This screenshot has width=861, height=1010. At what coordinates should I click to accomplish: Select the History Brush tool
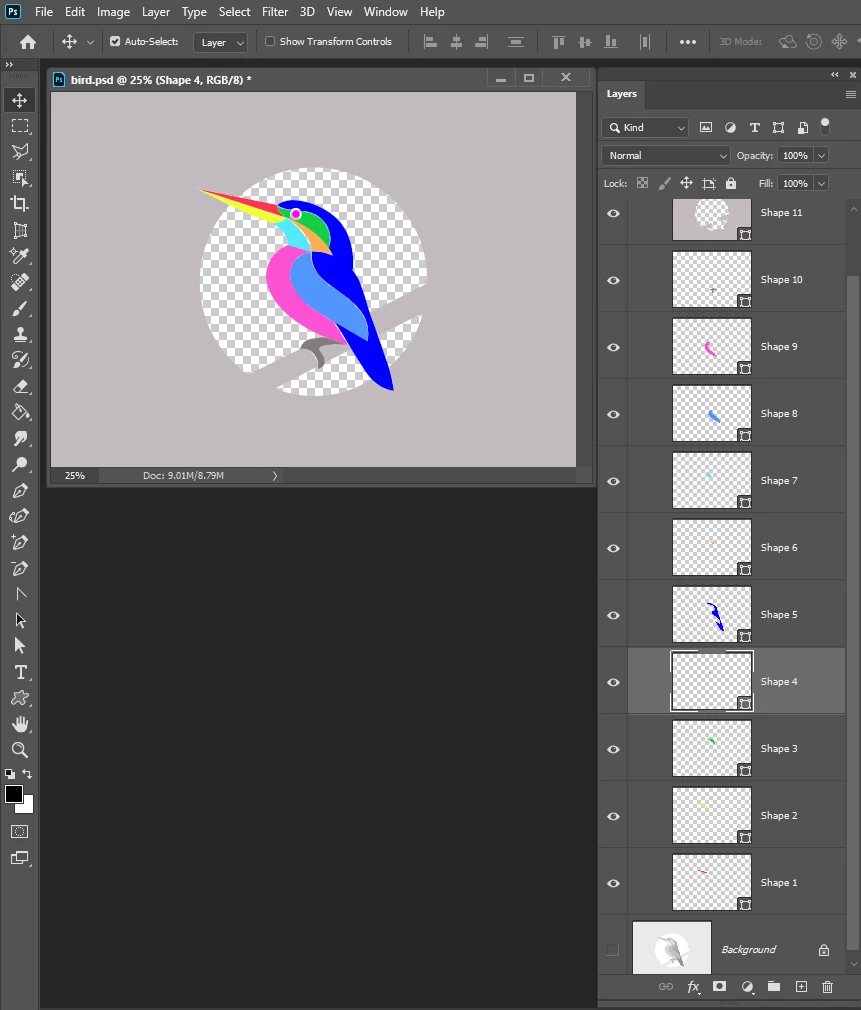click(x=19, y=360)
